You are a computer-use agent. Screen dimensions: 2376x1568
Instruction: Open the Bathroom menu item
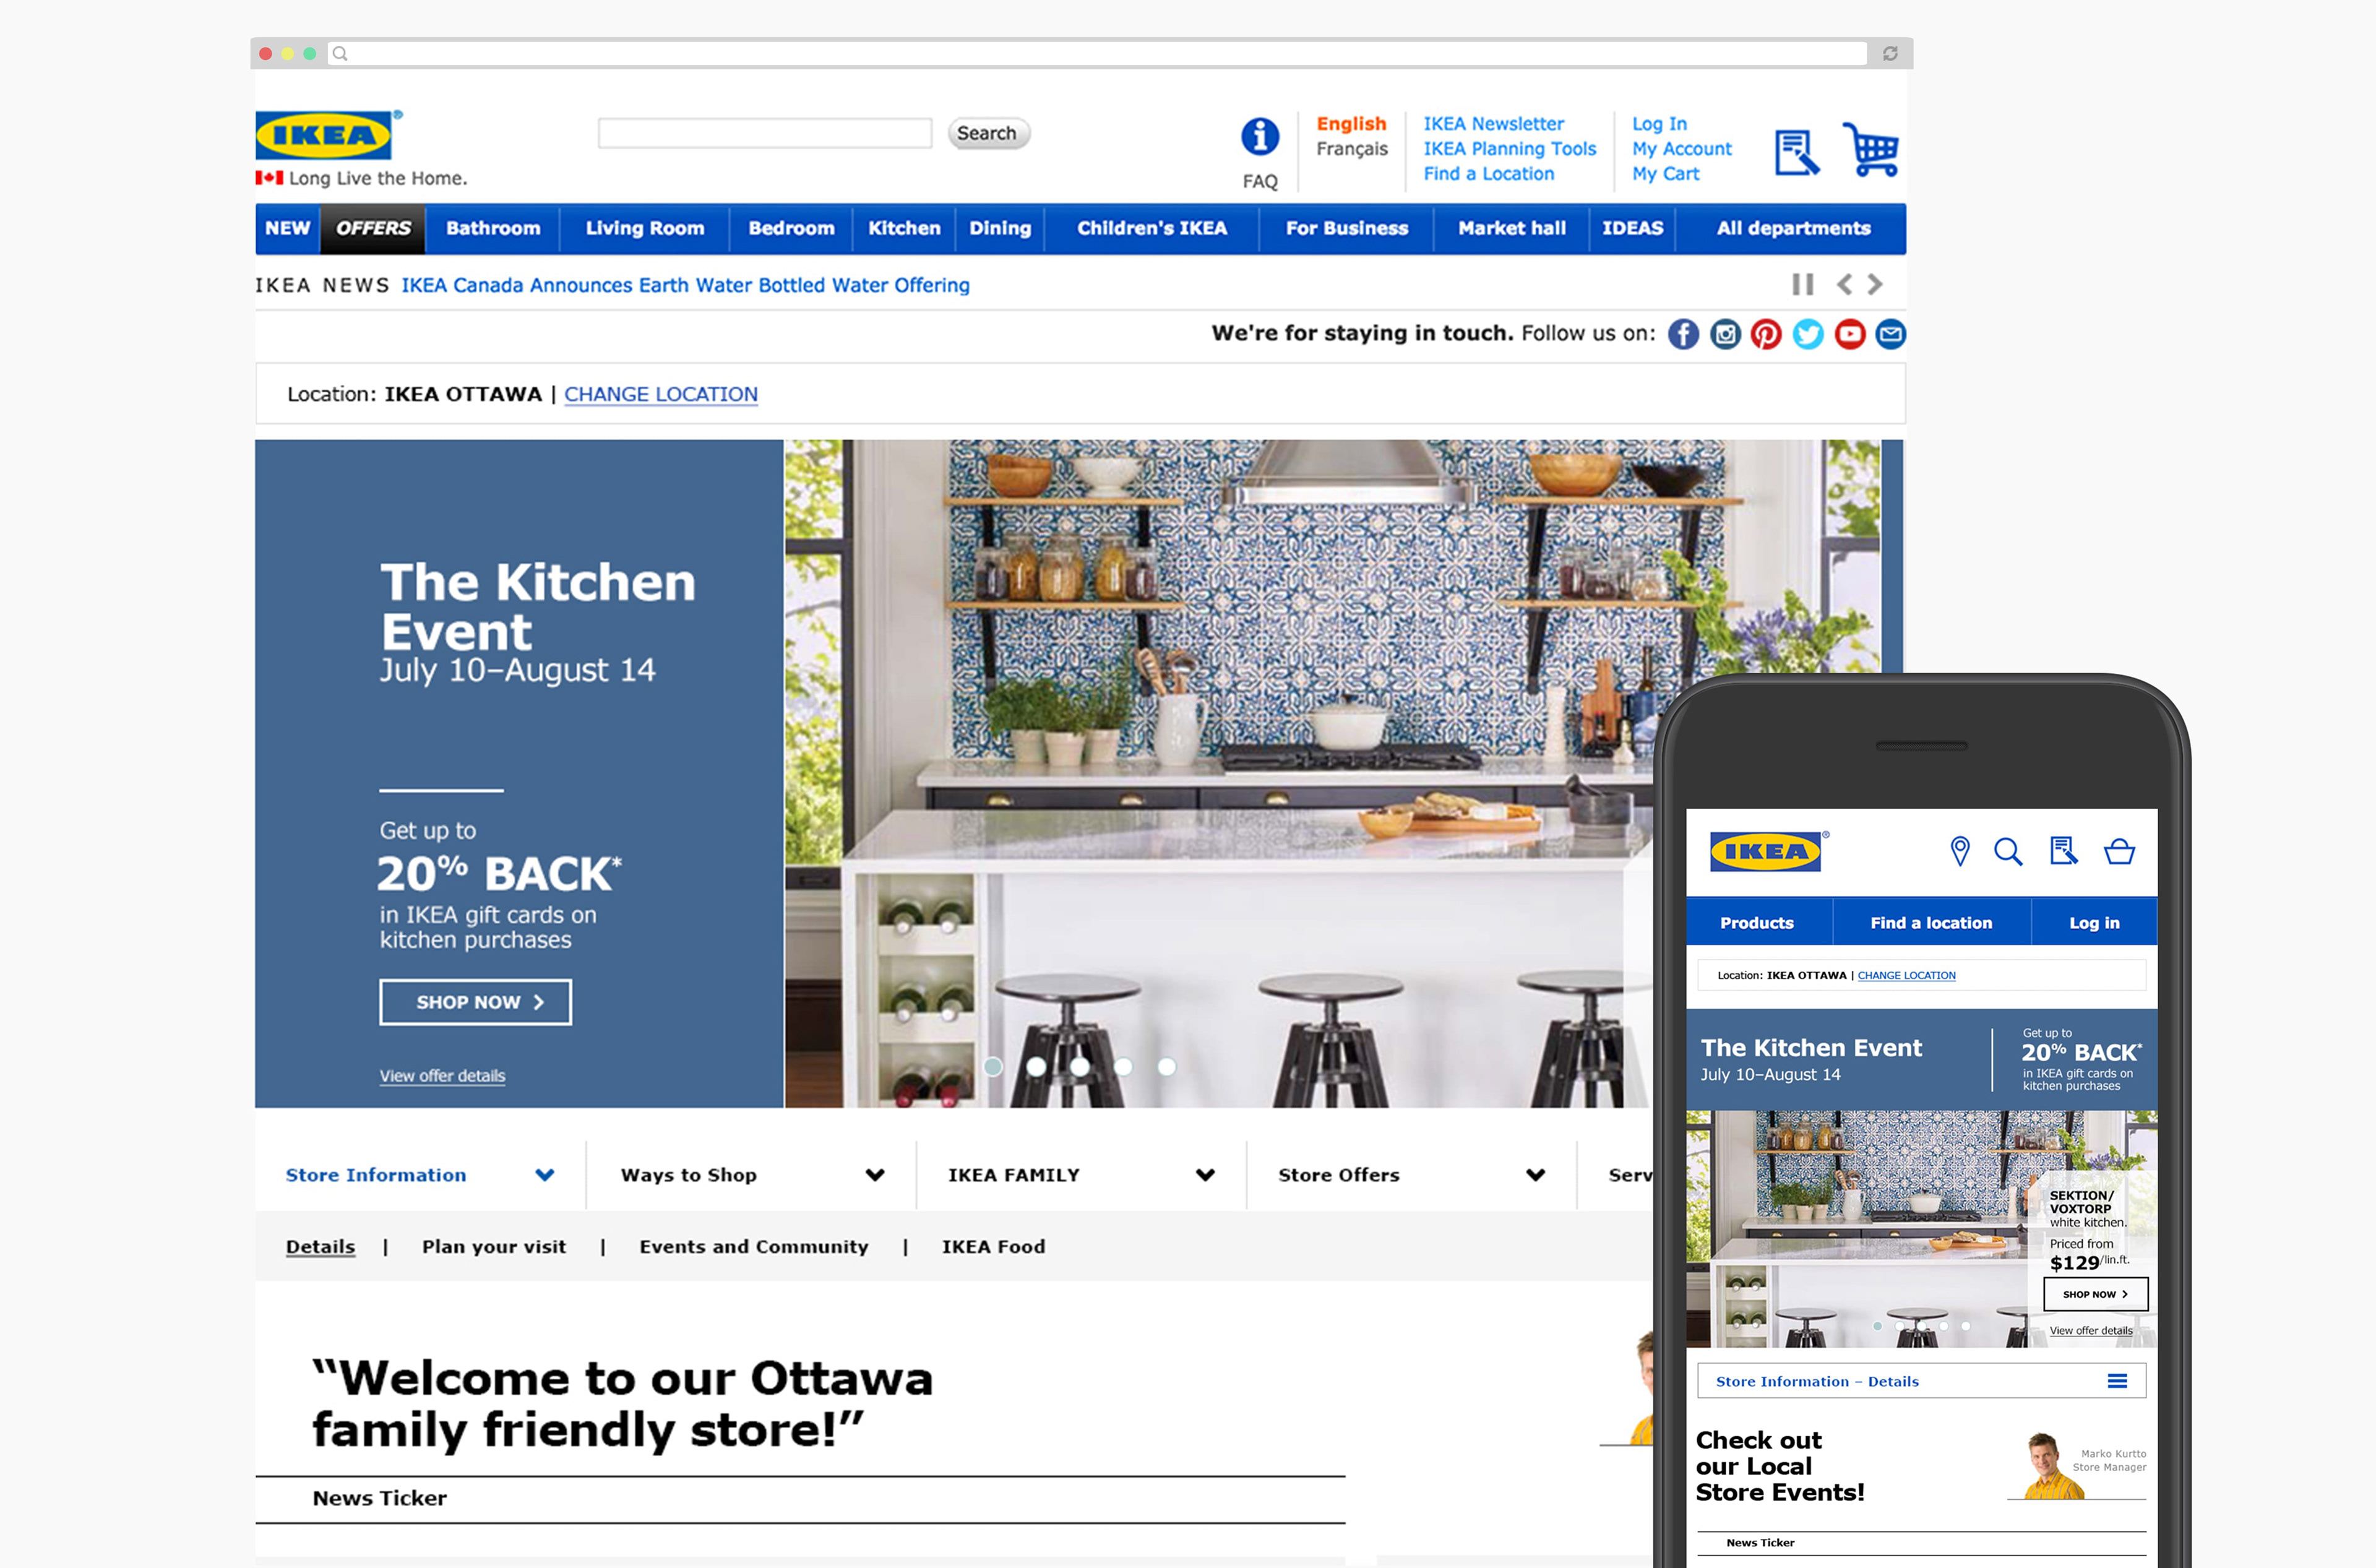tap(493, 228)
